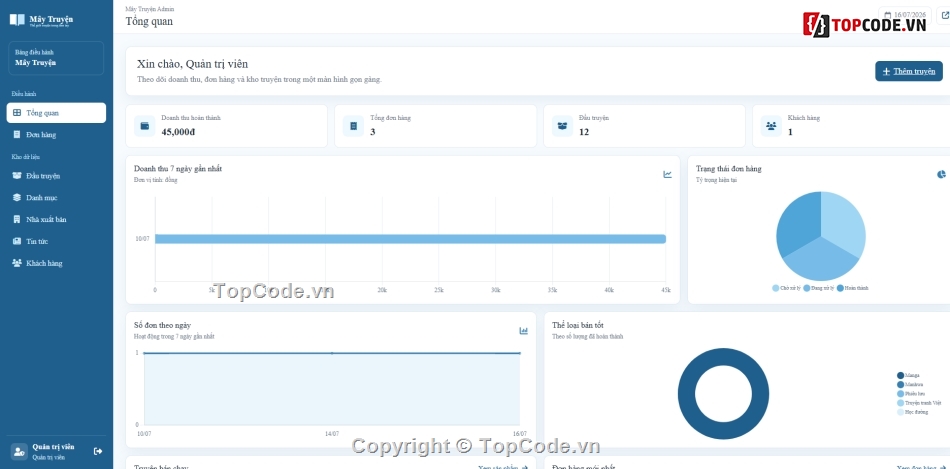Image resolution: width=950 pixels, height=469 pixels.
Task: Toggle the Phiêu lưu legend entry
Action: click(911, 394)
